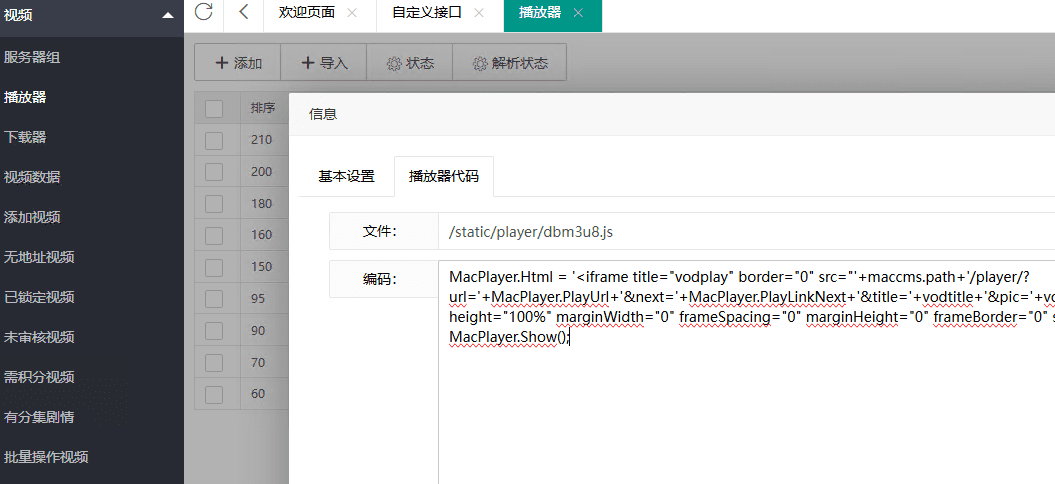
Task: Toggle the select-all checkbox in the header
Action: click(214, 108)
